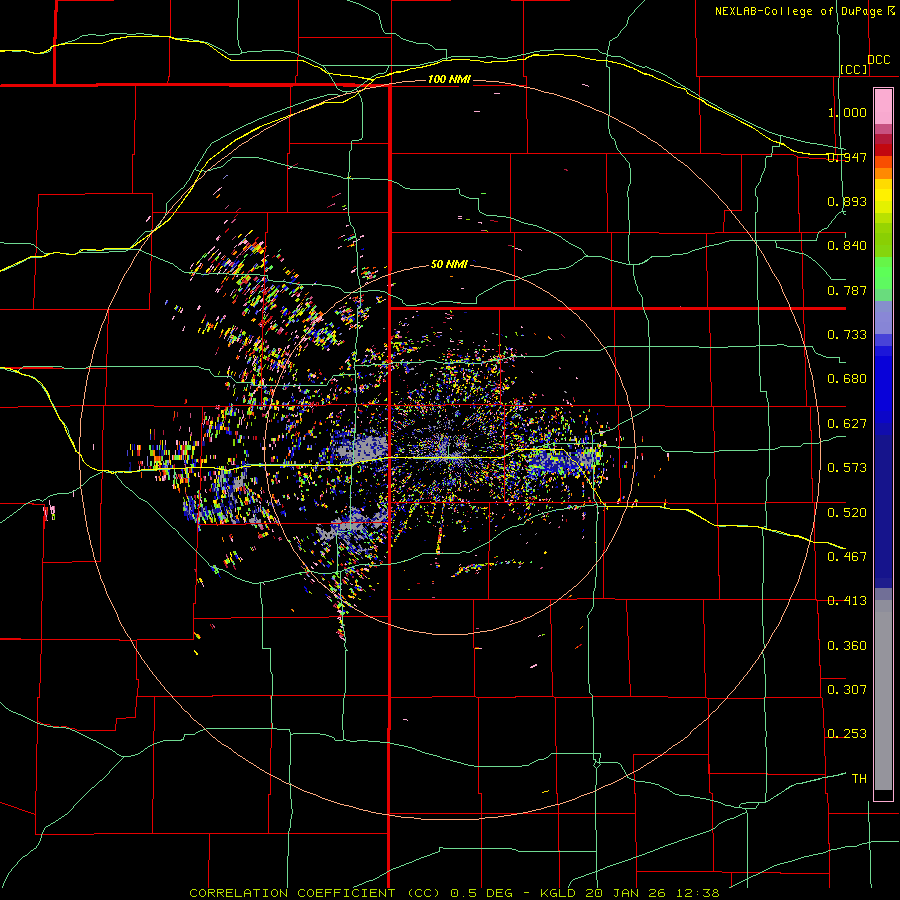Pick the lavender color bar segment
900x900 pixels.
(883, 317)
